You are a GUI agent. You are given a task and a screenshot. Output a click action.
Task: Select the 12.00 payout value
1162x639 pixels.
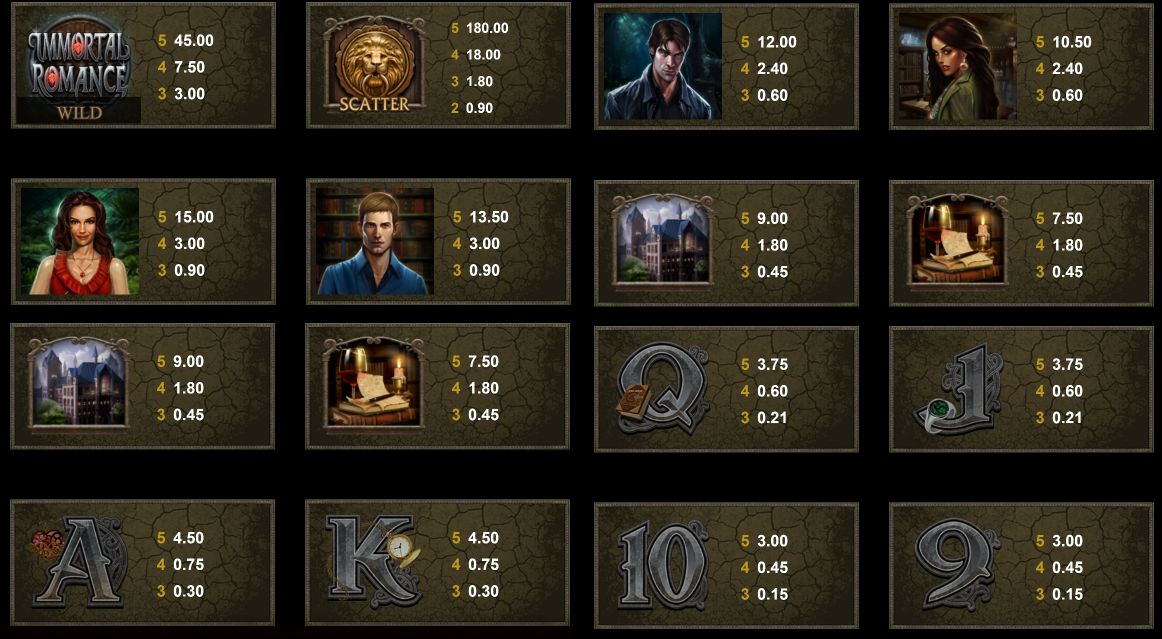point(777,42)
